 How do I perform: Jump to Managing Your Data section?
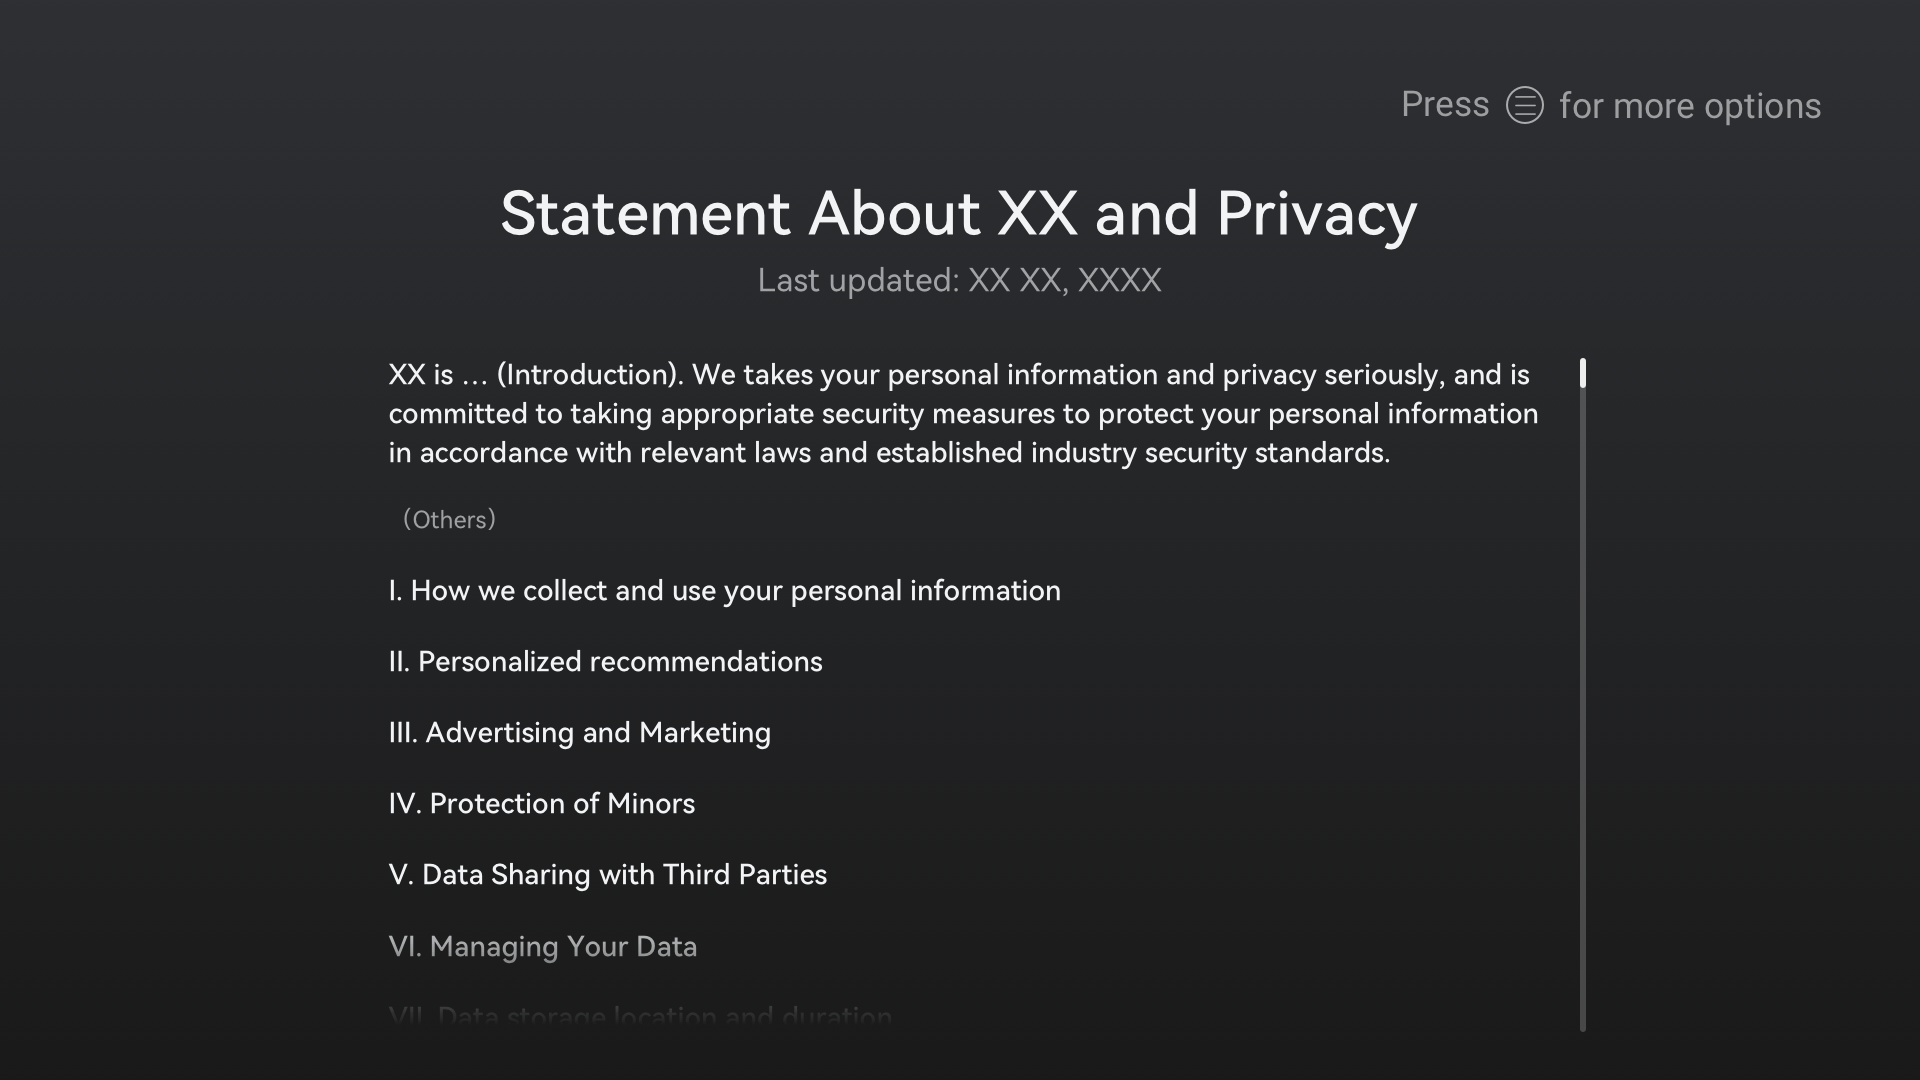click(x=542, y=946)
